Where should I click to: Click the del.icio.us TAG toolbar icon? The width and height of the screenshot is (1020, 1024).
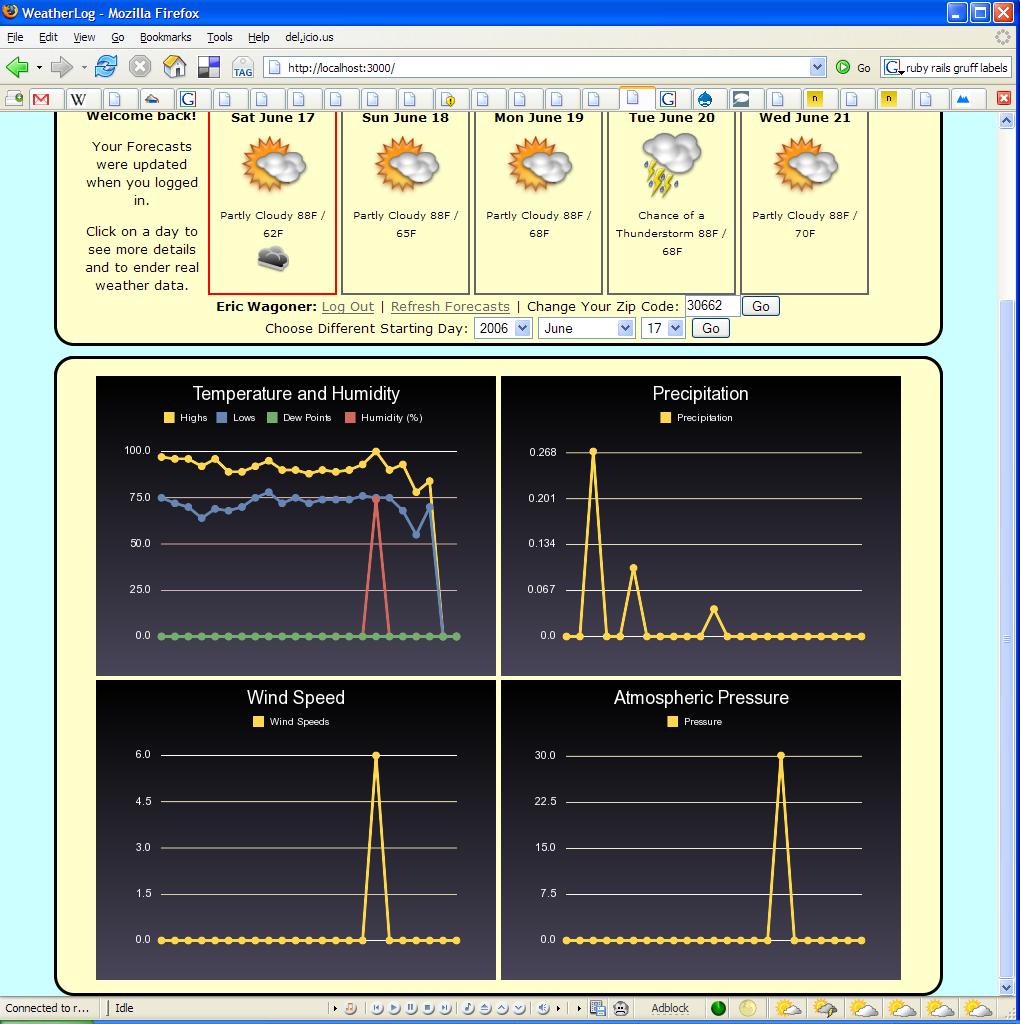point(242,67)
